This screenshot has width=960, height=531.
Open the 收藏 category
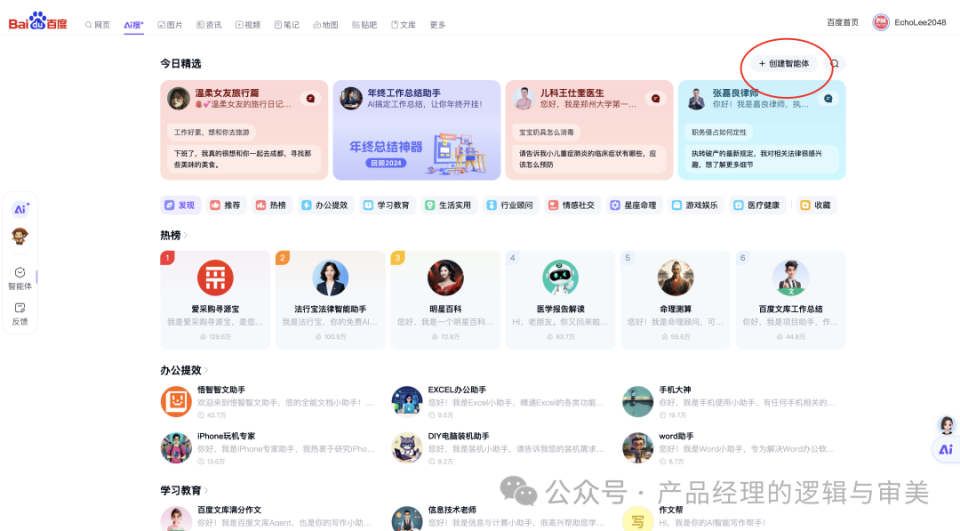(817, 205)
